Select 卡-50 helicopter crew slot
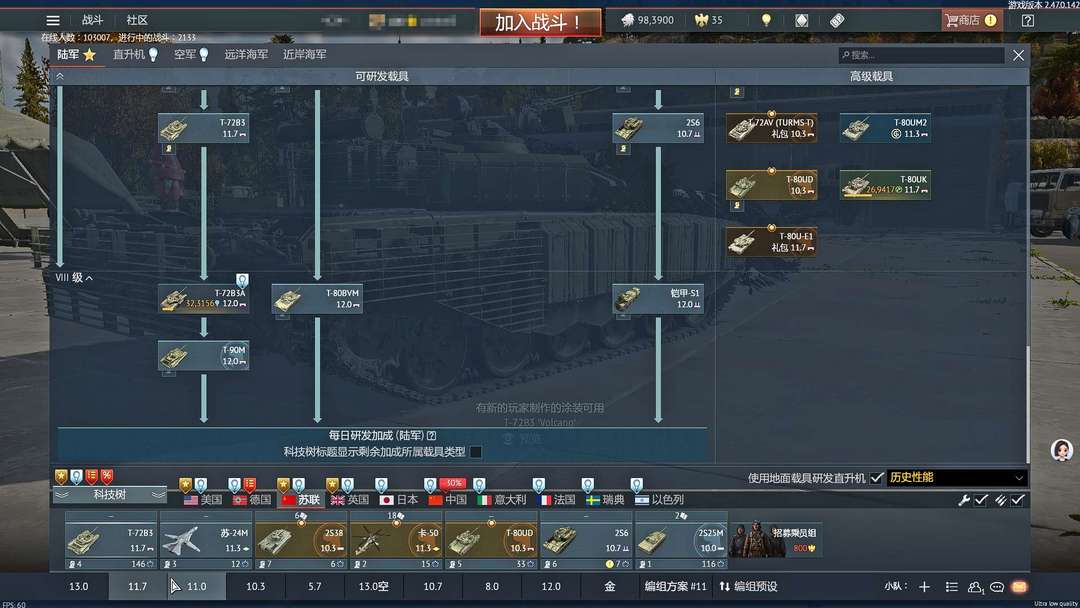Image resolution: width=1080 pixels, height=608 pixels. tap(396, 540)
